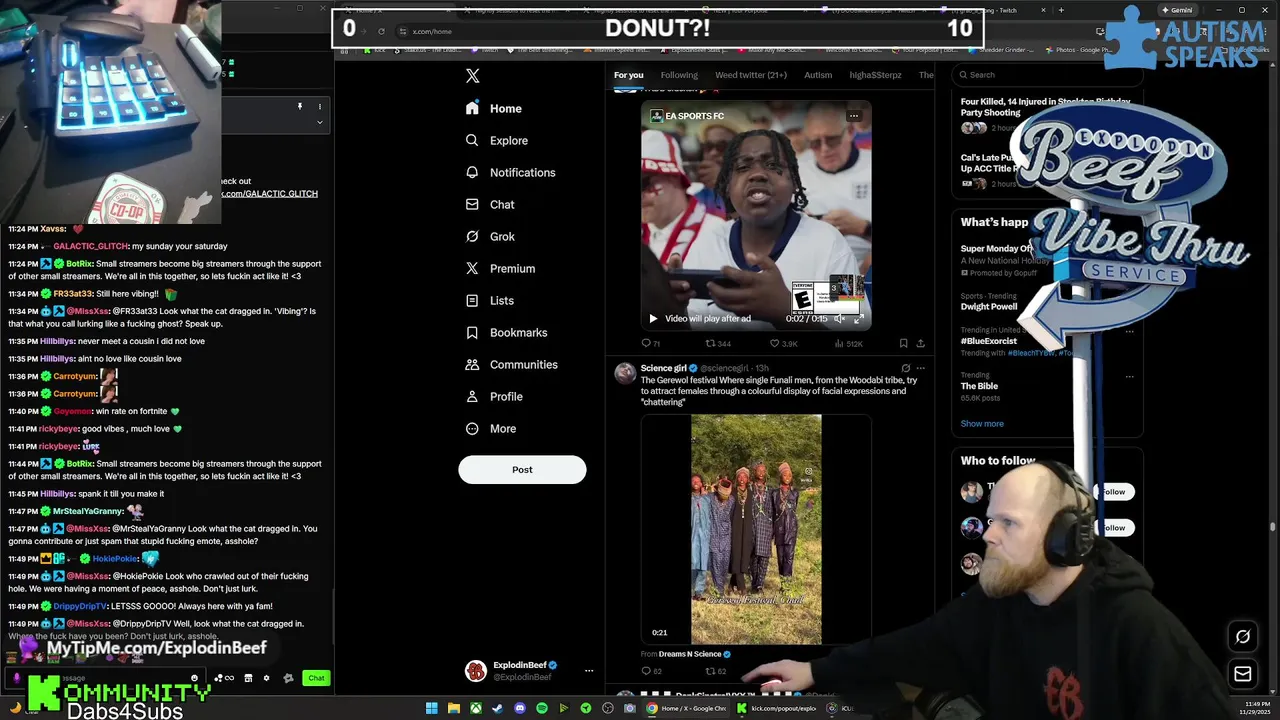Repost the EA SPORTS FC post
The image size is (1280, 720).
pyautogui.click(x=718, y=343)
